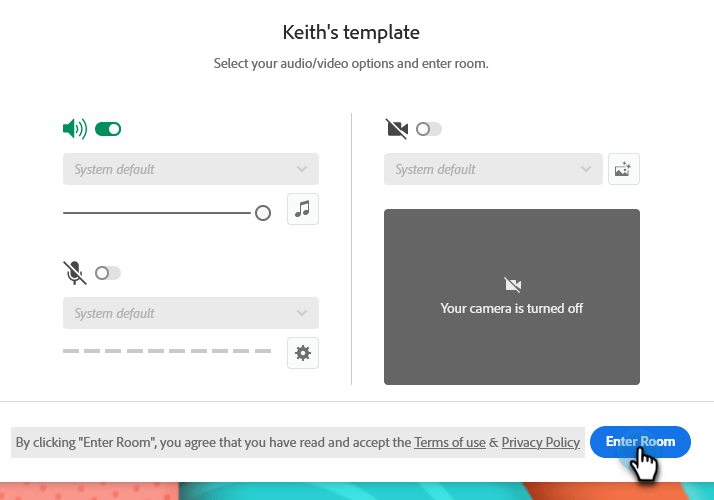
Task: Expand the microphone System default dropdown
Action: click(x=190, y=313)
